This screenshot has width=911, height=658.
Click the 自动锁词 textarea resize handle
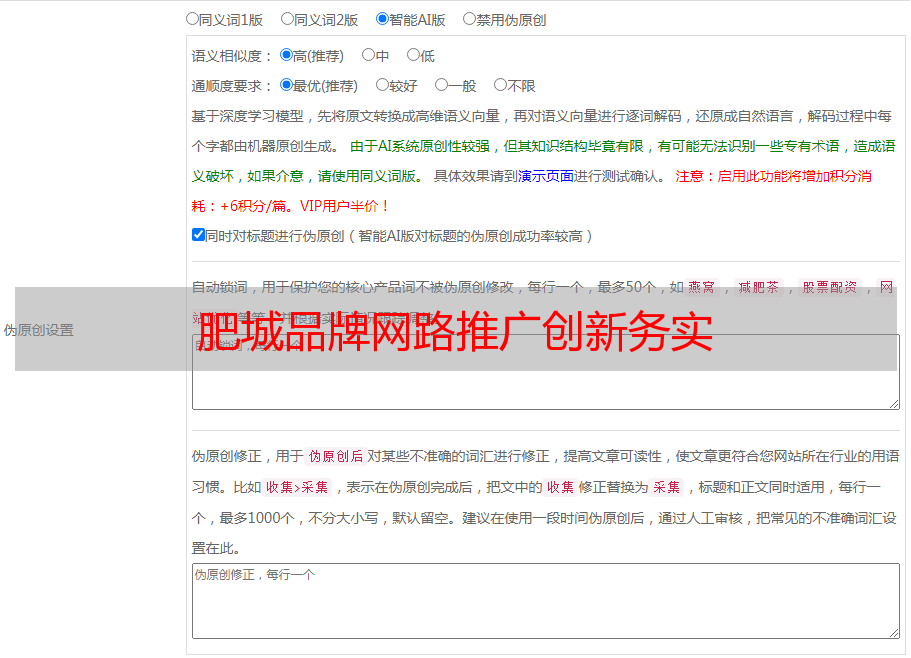pyautogui.click(x=894, y=404)
